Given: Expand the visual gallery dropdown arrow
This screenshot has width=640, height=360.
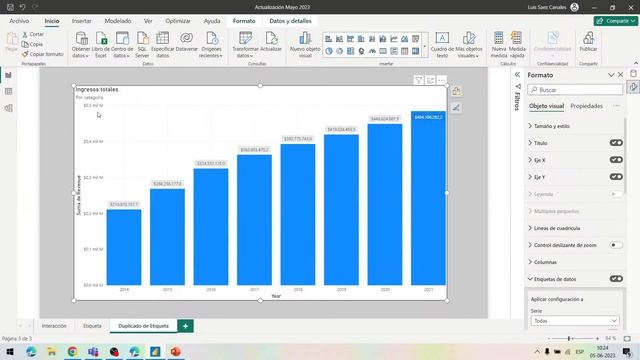Looking at the screenshot, I should point(424,45).
